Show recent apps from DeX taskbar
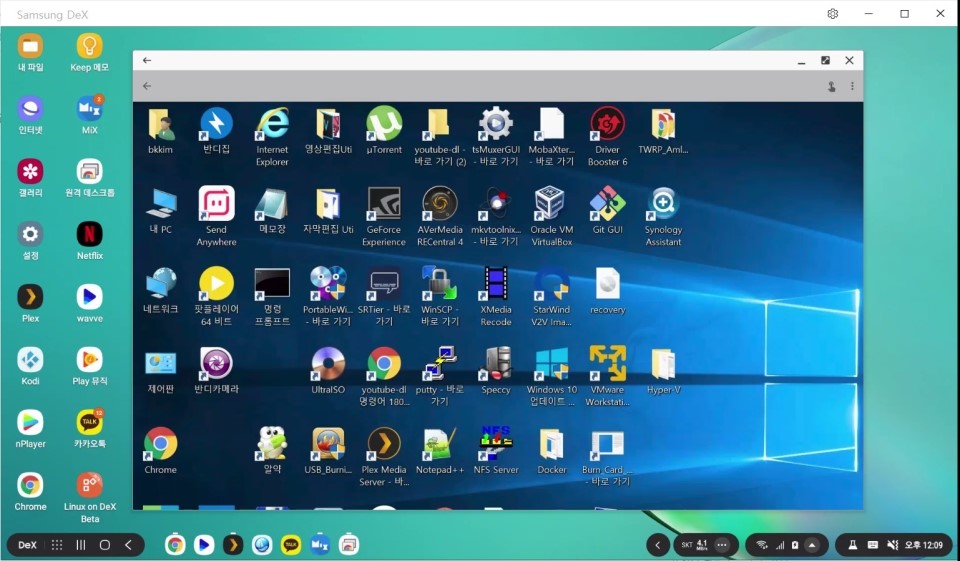 81,544
